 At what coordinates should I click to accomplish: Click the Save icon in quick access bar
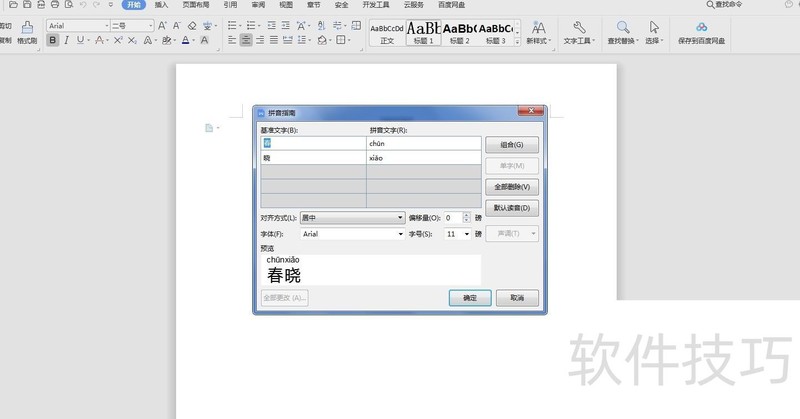pyautogui.click(x=27, y=5)
